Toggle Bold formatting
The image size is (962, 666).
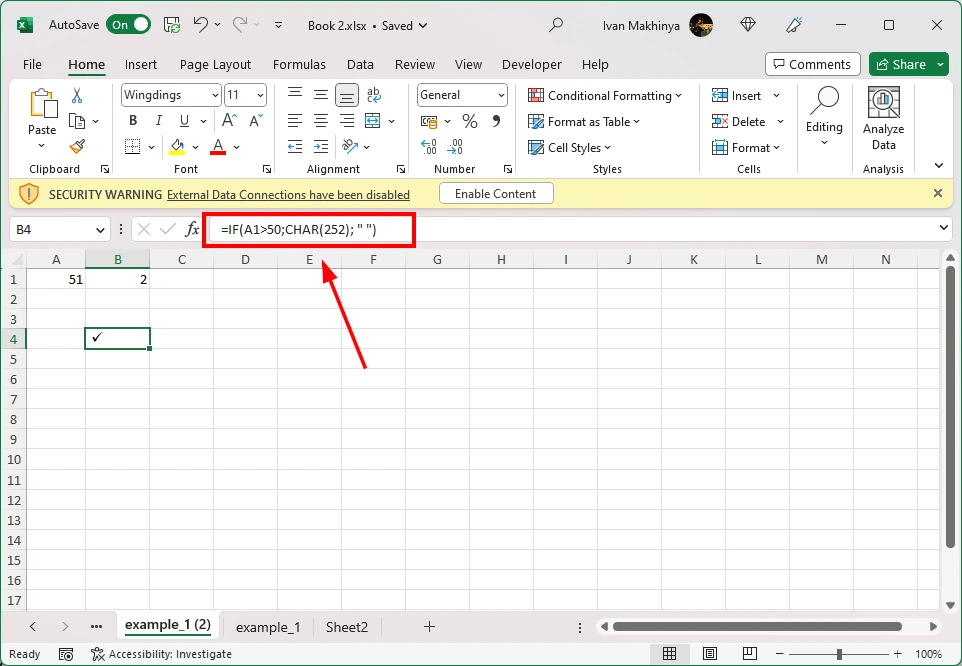(x=133, y=121)
